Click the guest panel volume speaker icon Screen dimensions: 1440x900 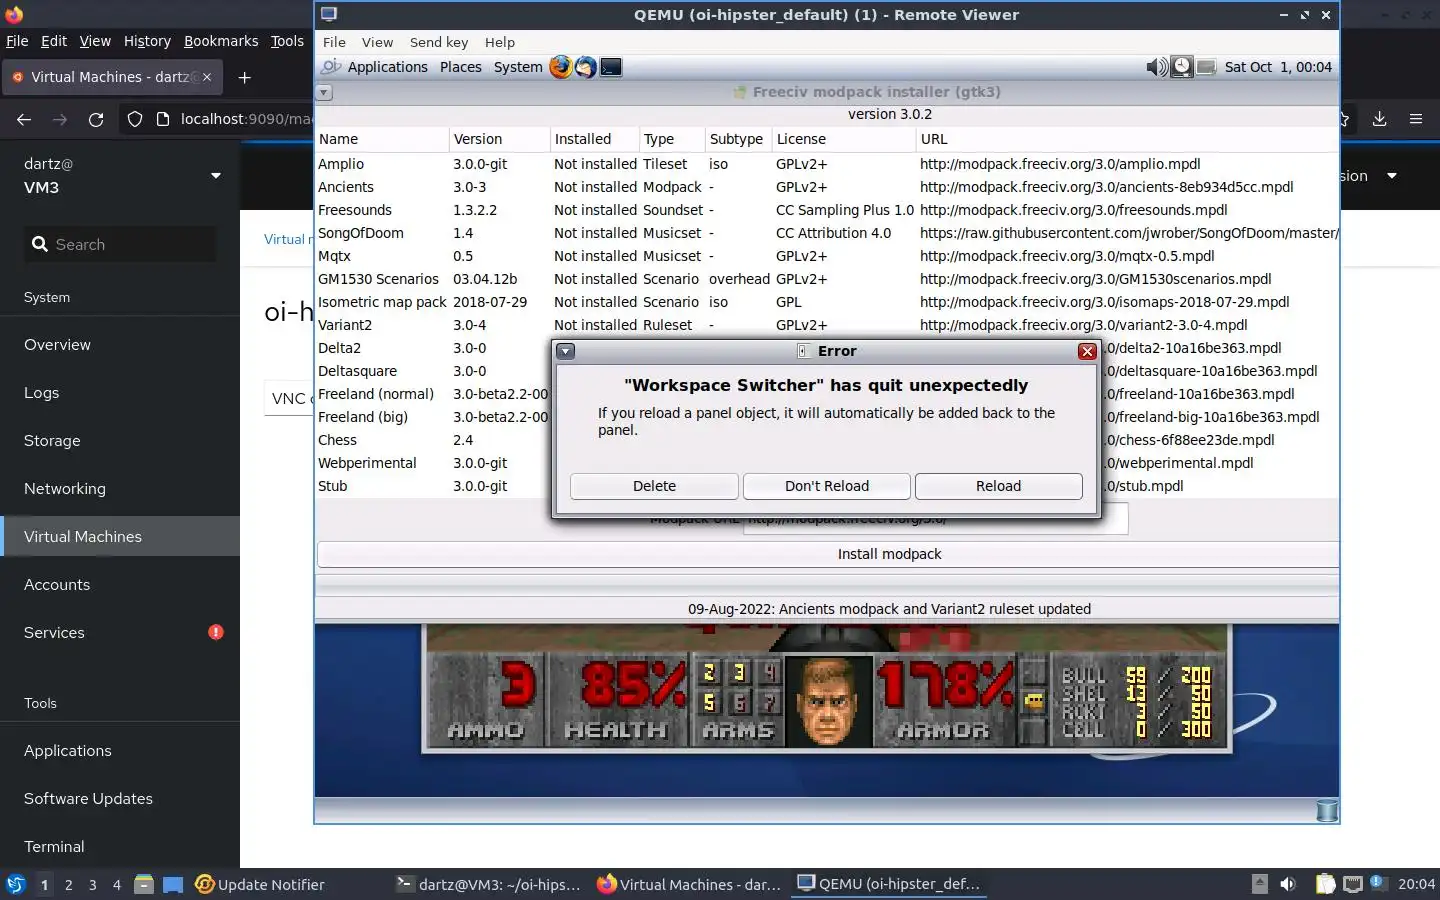pyautogui.click(x=1156, y=67)
